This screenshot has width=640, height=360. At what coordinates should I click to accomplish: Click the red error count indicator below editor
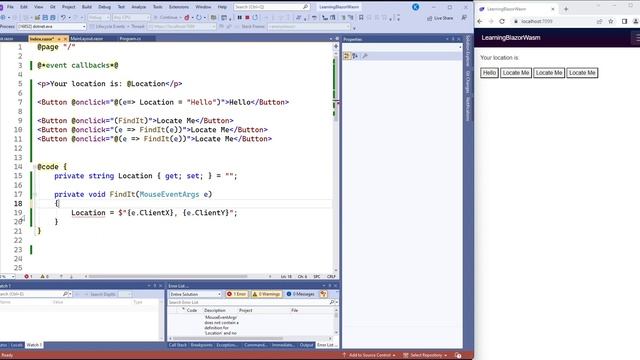28,276
